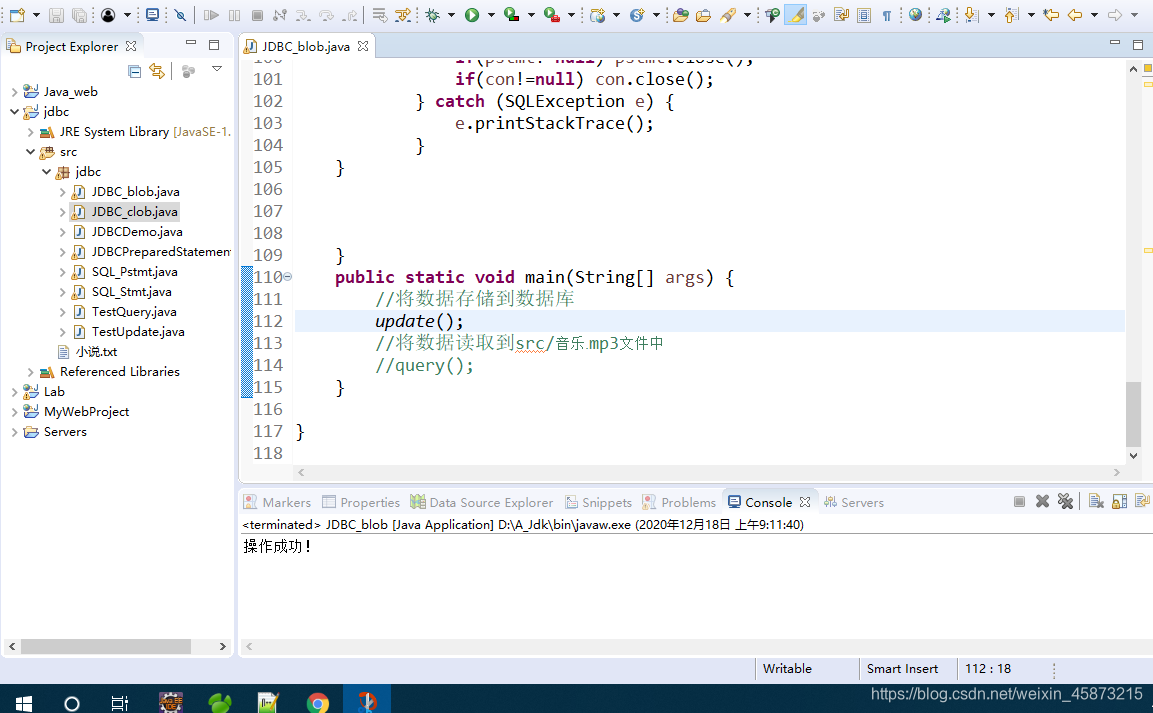Toggle Word Wrap icon in toolbar
Image resolution: width=1153 pixels, height=713 pixels.
841,15
